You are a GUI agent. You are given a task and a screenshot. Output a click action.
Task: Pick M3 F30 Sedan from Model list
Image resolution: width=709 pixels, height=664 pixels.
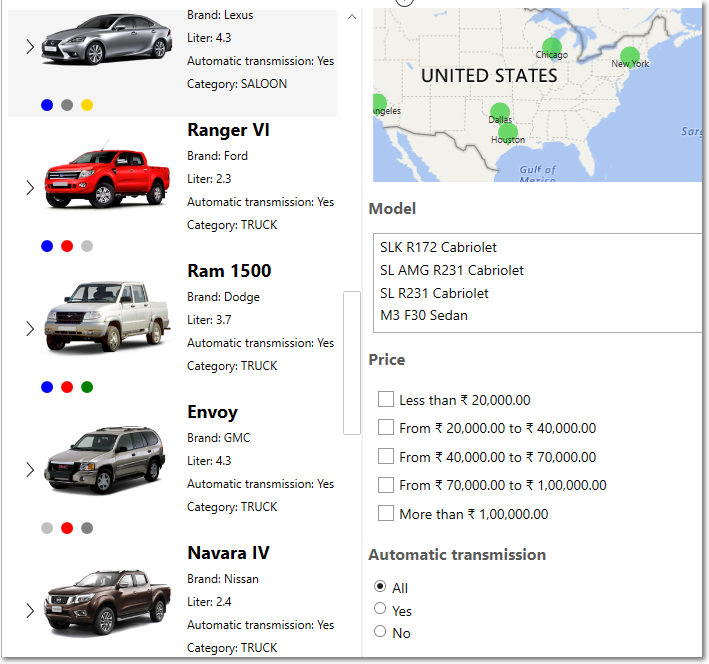[x=424, y=315]
